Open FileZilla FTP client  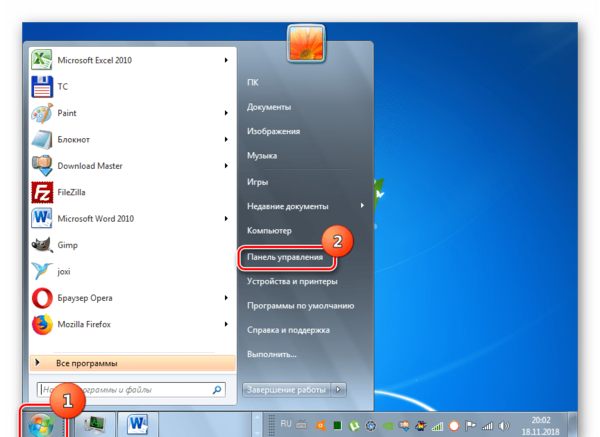42,192
